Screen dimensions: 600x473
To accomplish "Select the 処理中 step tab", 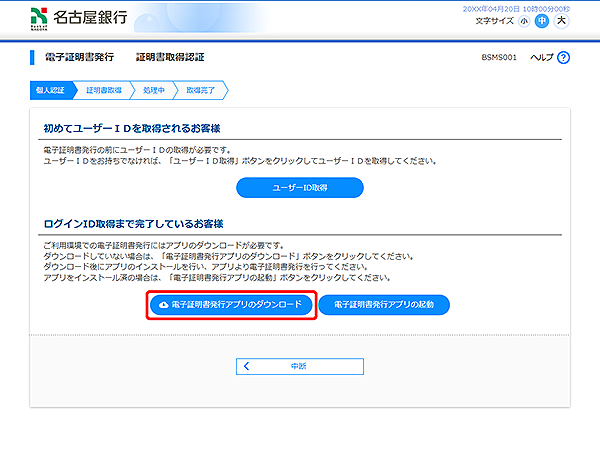I will click(x=153, y=90).
